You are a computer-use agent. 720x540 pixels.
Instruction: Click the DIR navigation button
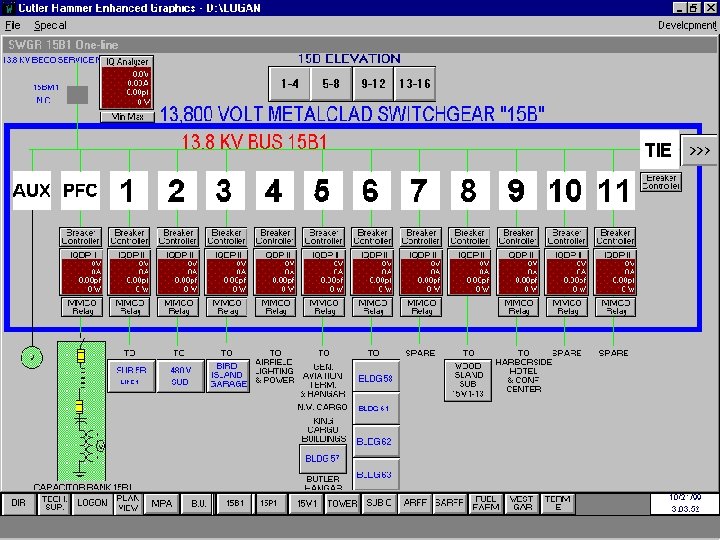coord(18,504)
